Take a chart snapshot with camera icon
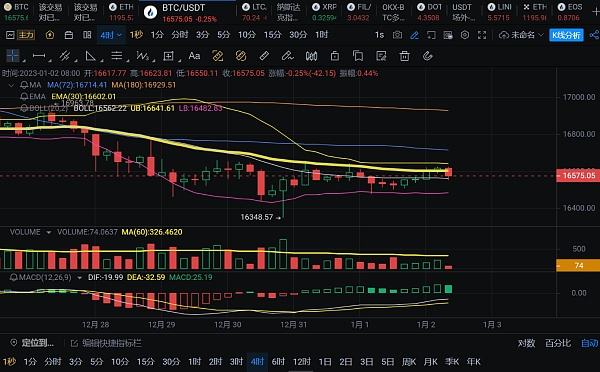 (x=398, y=35)
